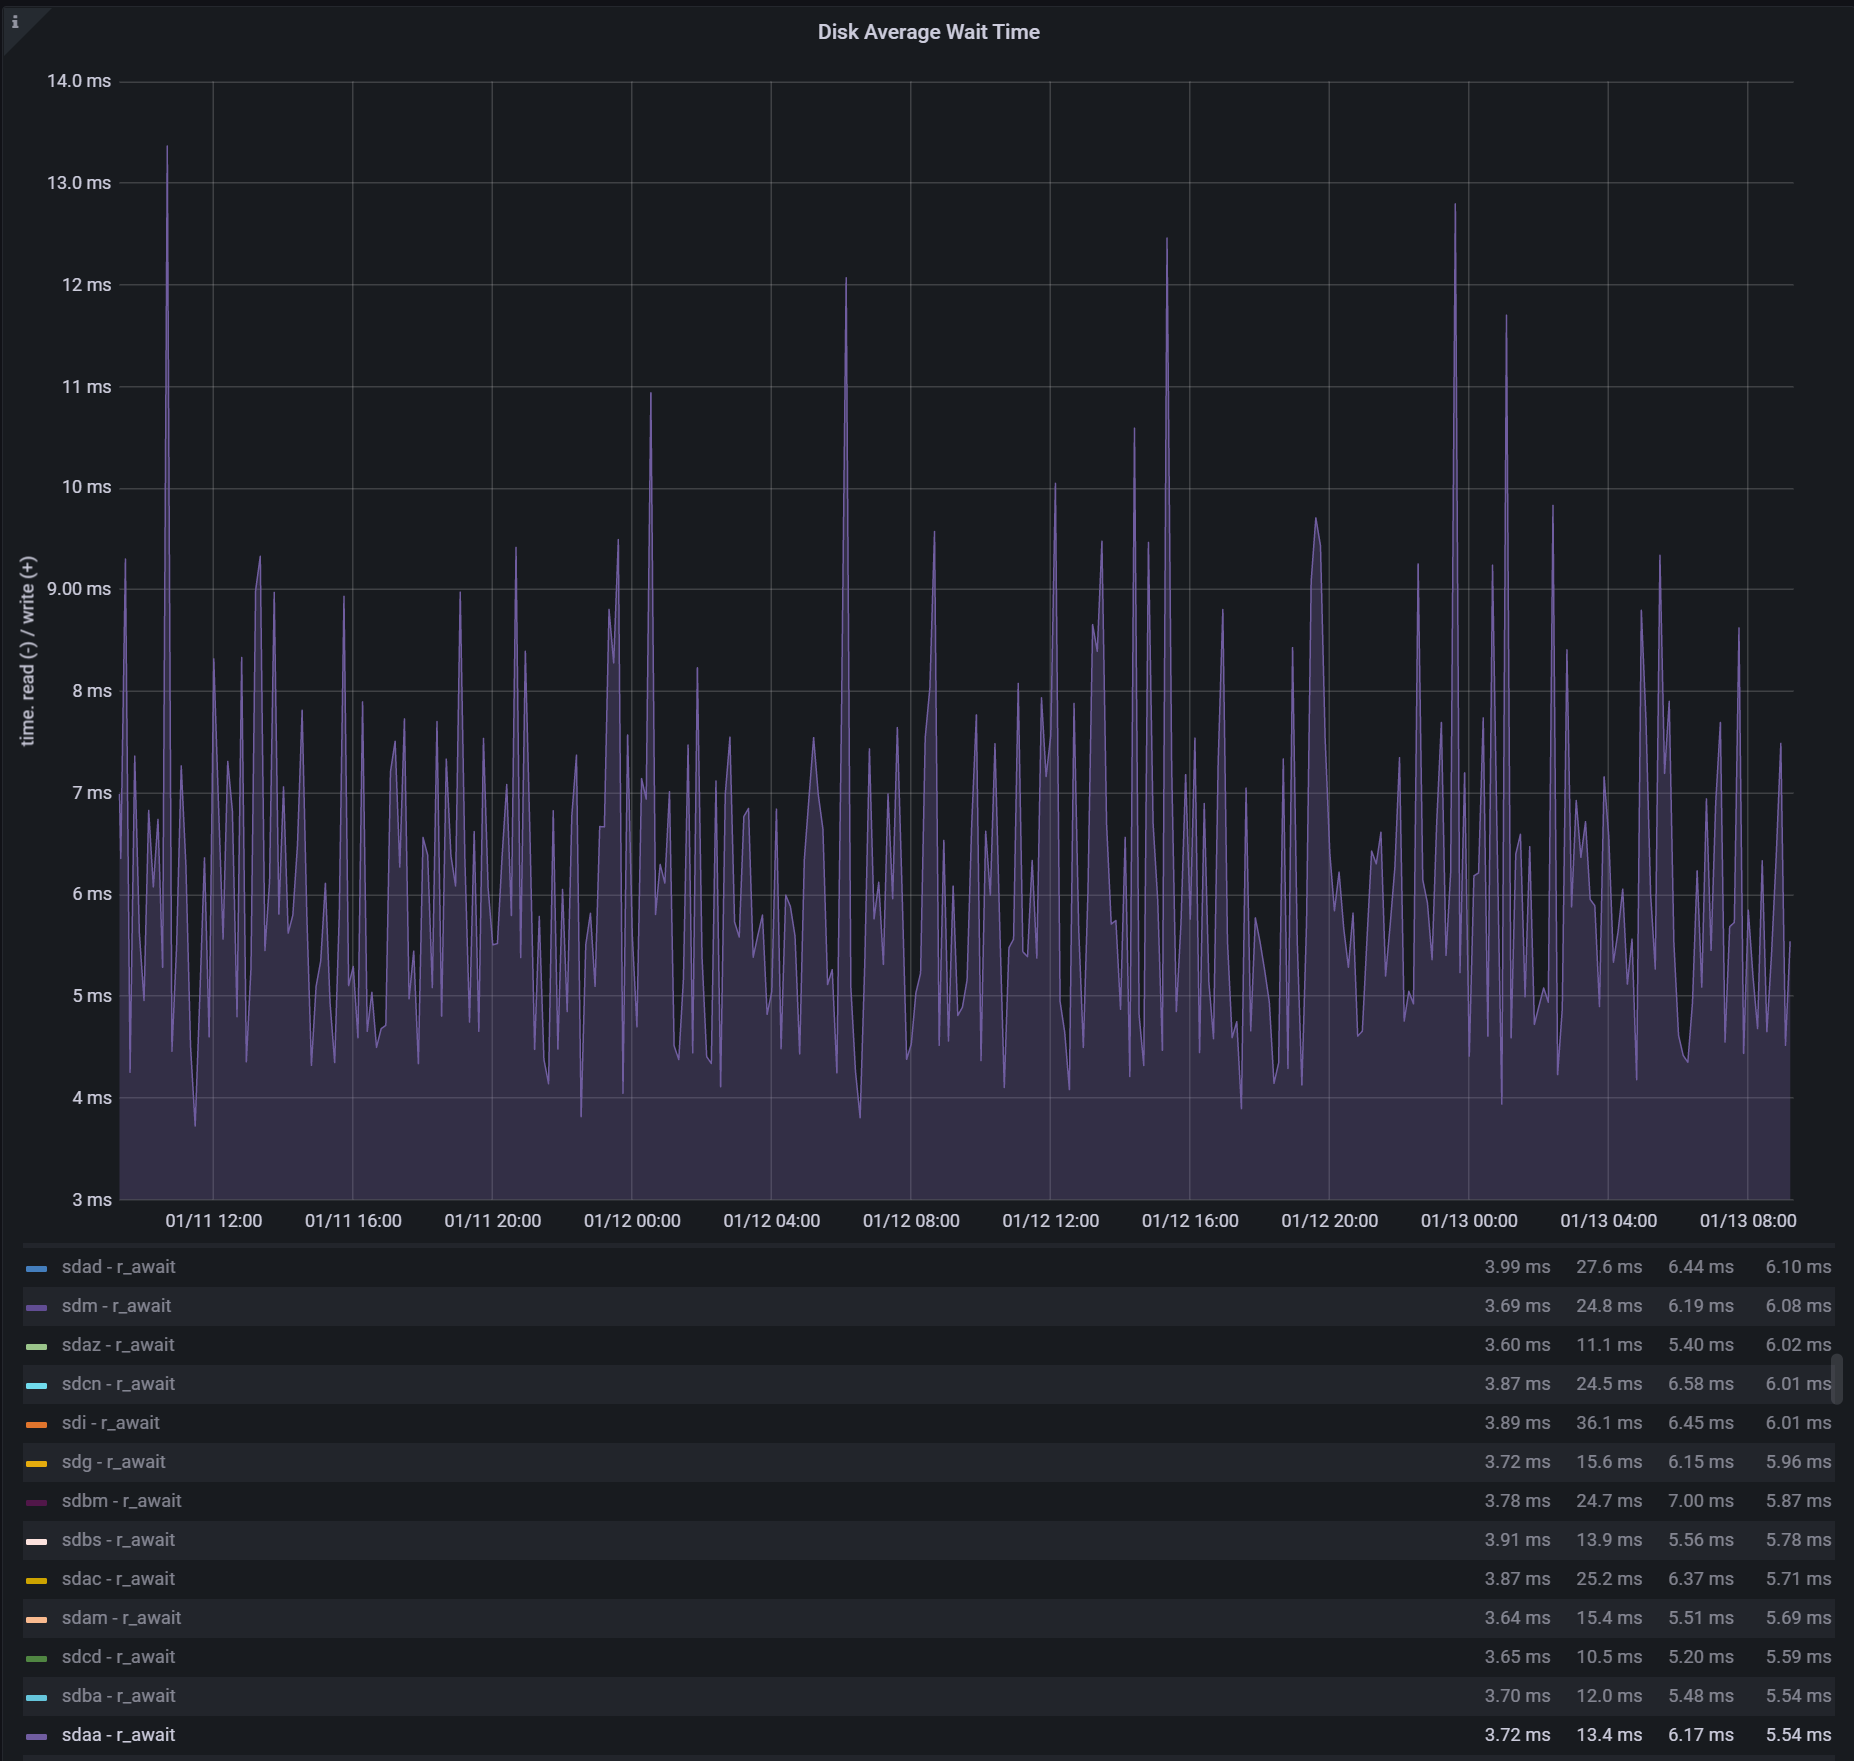
Task: Open color picker for sdaa purple swatch
Action: point(37,1737)
